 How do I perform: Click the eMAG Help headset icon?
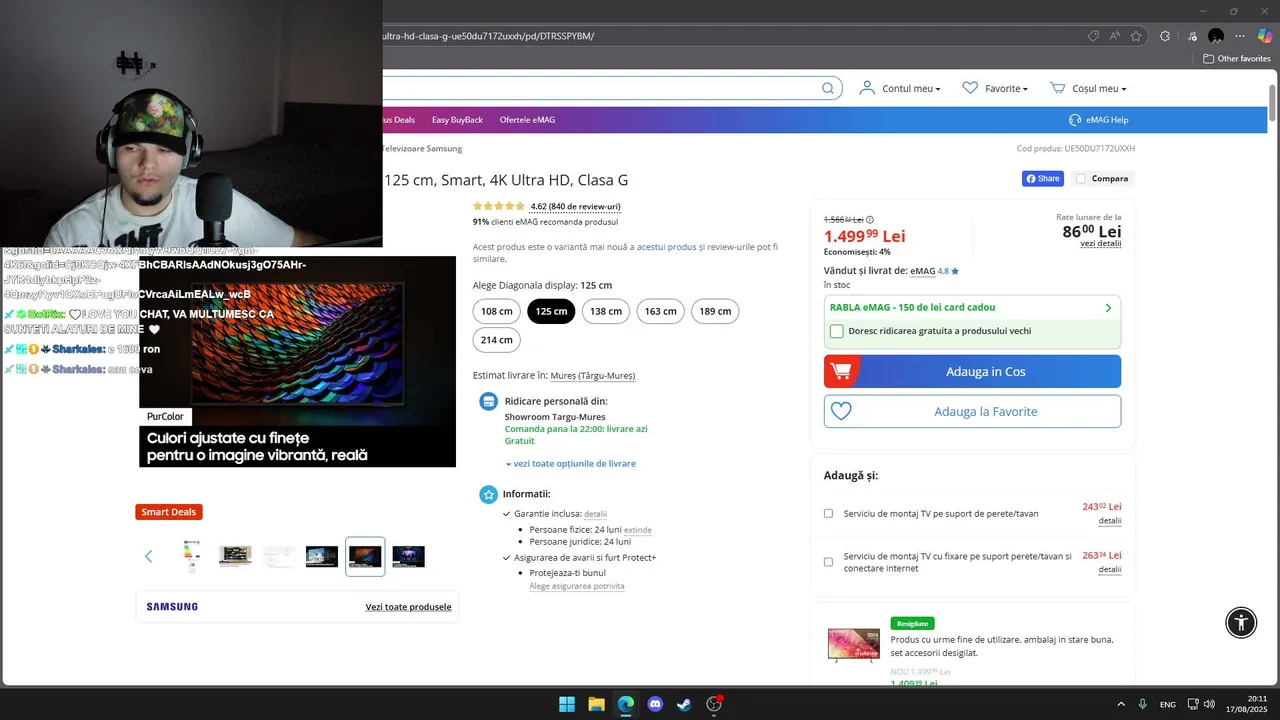coord(1075,120)
